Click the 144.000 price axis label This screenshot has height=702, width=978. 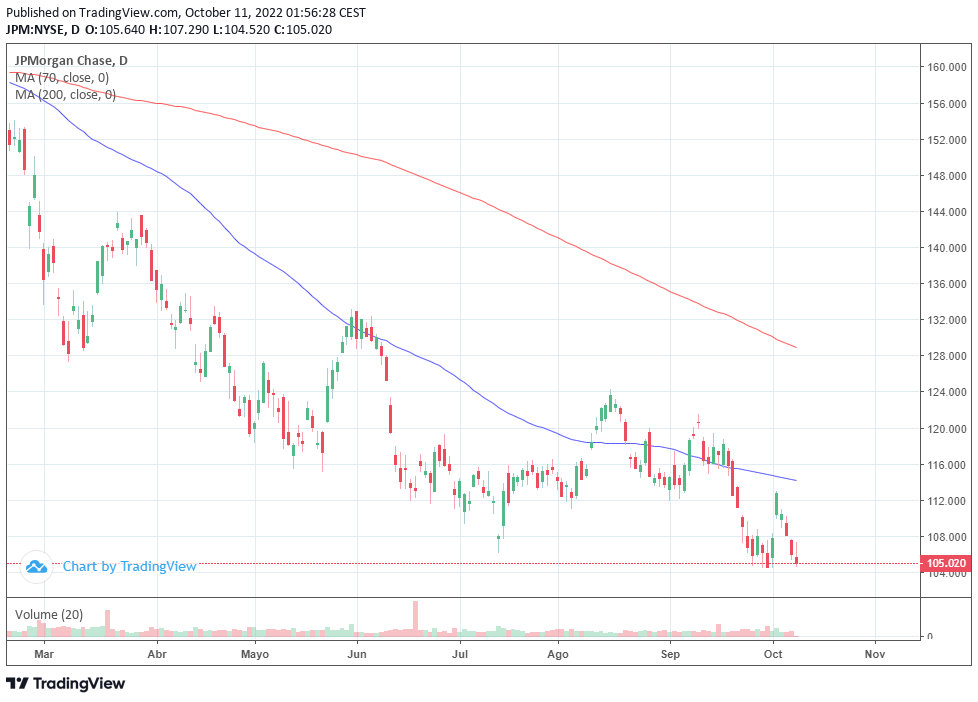click(946, 212)
